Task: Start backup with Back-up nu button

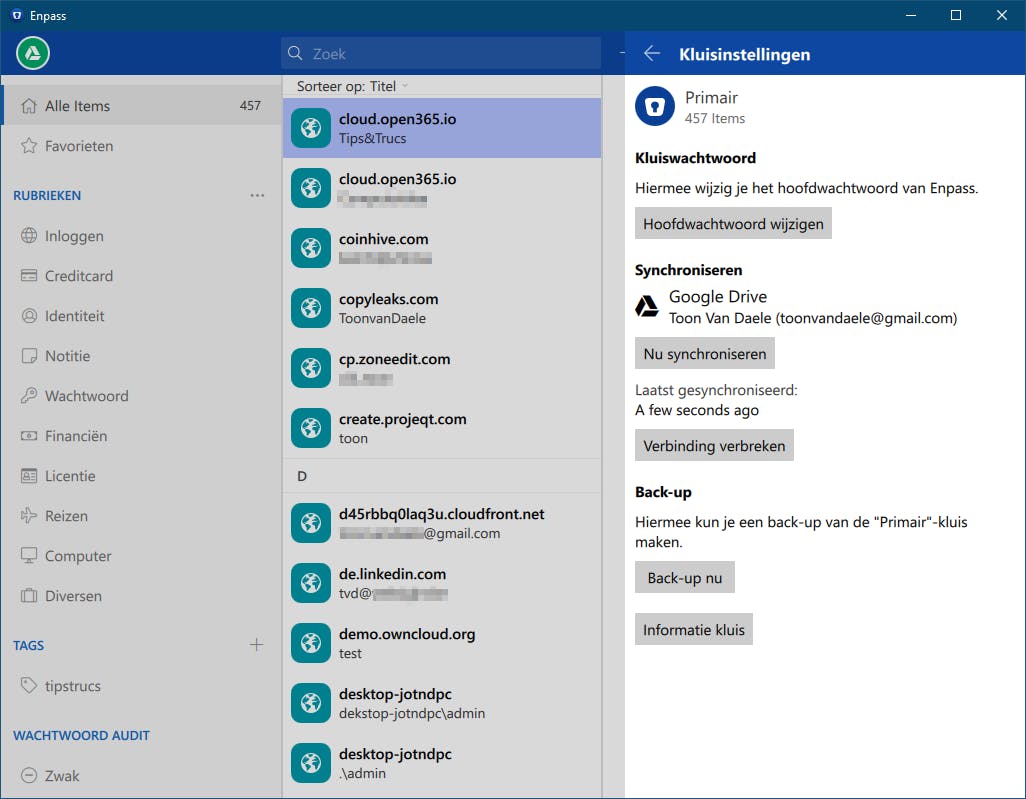Action: [x=685, y=578]
